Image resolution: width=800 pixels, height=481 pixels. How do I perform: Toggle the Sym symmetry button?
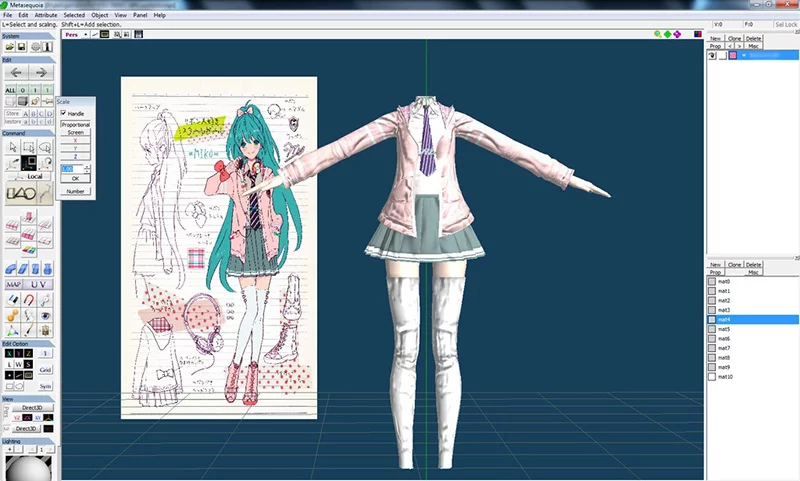pyautogui.click(x=45, y=386)
